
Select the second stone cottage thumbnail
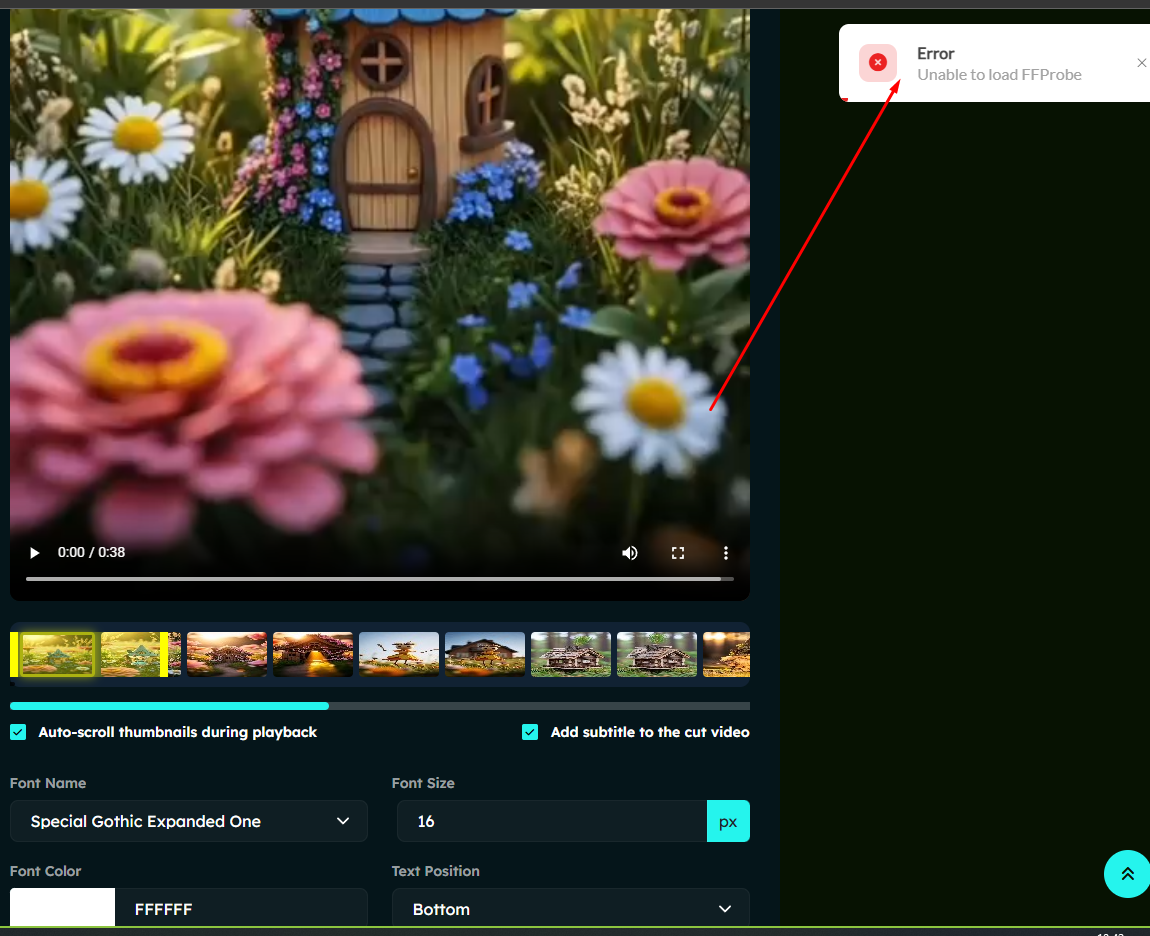tap(656, 654)
